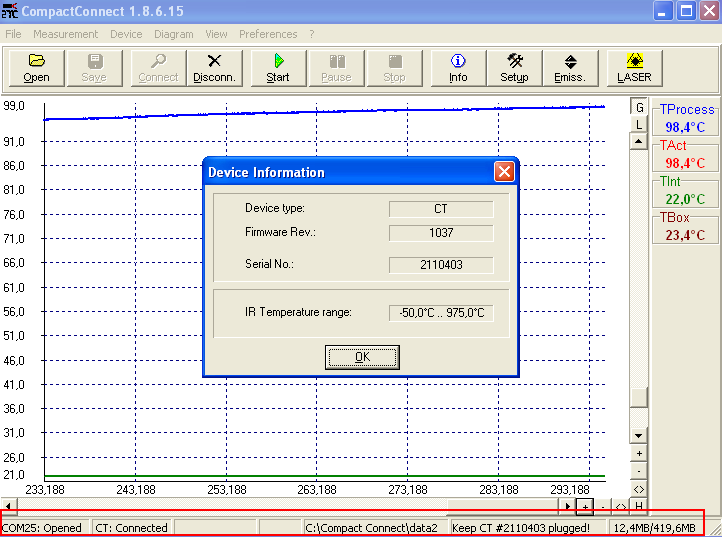The width and height of the screenshot is (722, 537).
Task: Open the Preferences menu
Action: pyautogui.click(x=268, y=34)
